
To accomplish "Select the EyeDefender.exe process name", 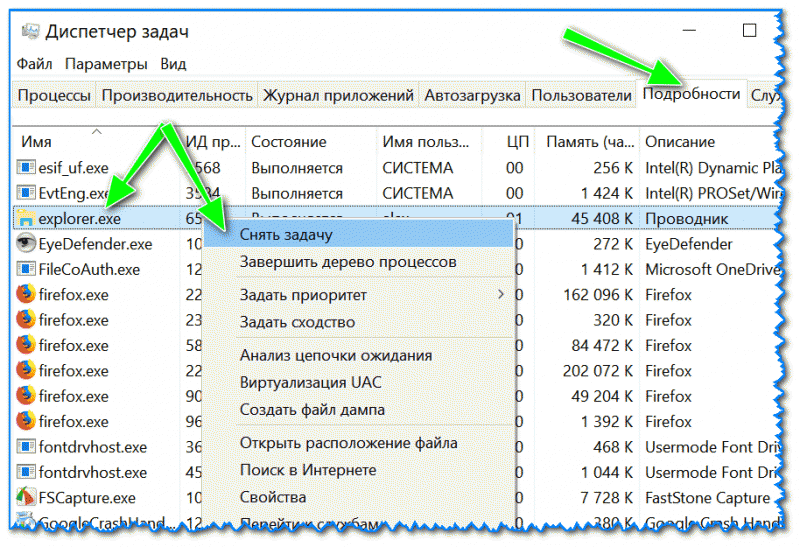I will tap(95, 244).
